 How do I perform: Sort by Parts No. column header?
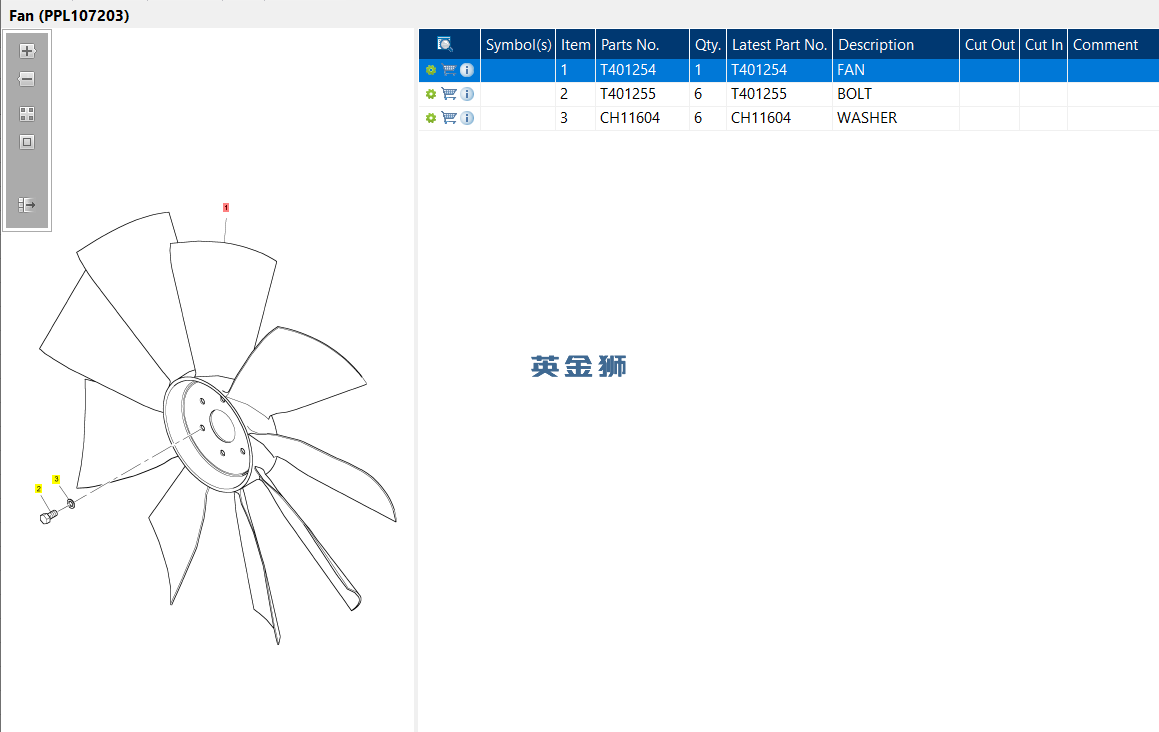[x=642, y=44]
